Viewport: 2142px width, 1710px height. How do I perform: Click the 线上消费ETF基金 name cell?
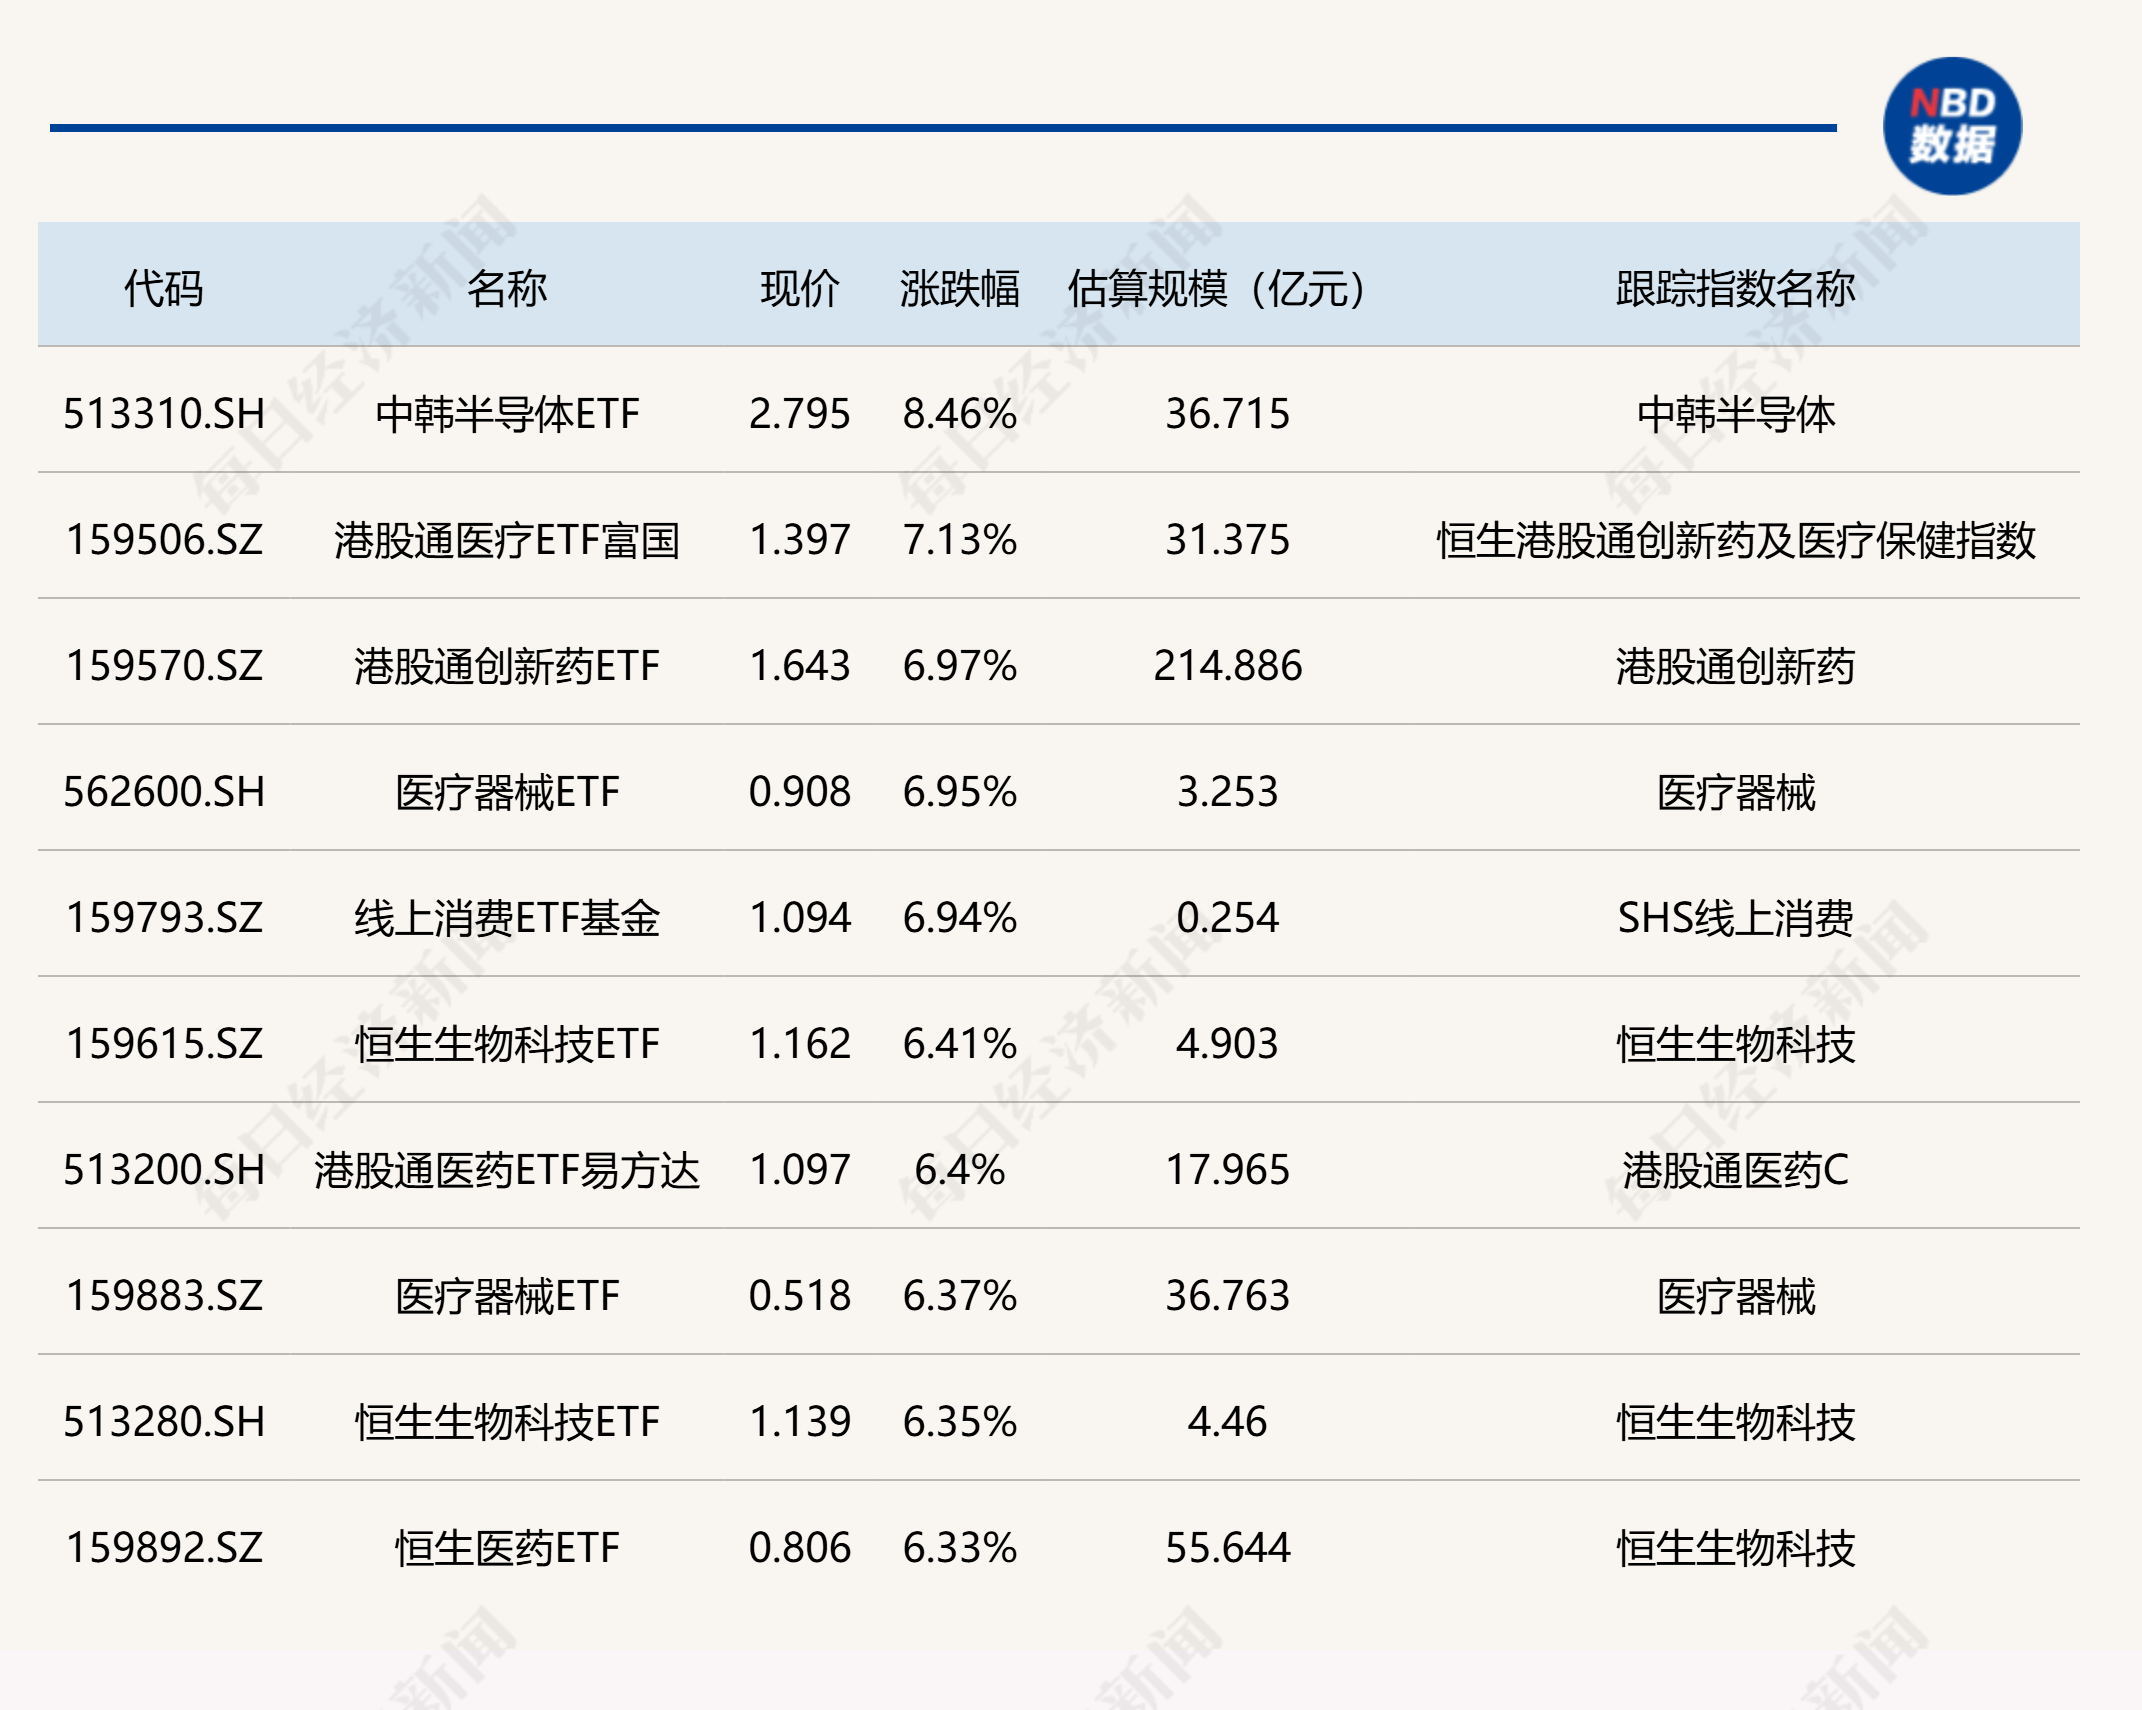tap(506, 918)
